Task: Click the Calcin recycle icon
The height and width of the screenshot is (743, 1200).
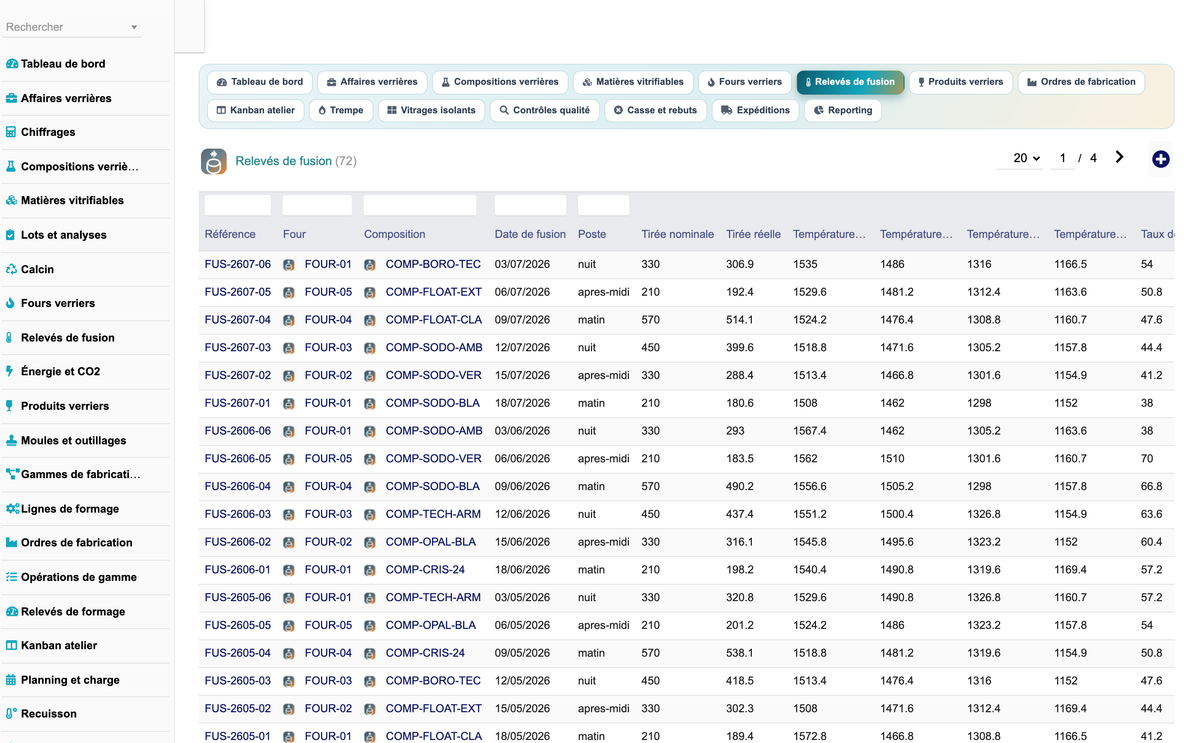Action: pos(12,269)
